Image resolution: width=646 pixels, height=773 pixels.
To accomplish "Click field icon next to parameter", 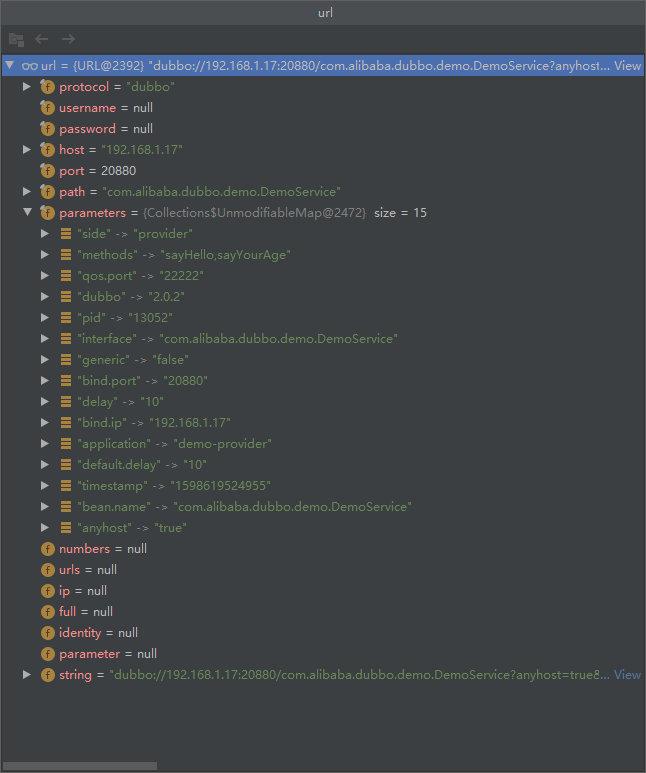I will coord(47,654).
